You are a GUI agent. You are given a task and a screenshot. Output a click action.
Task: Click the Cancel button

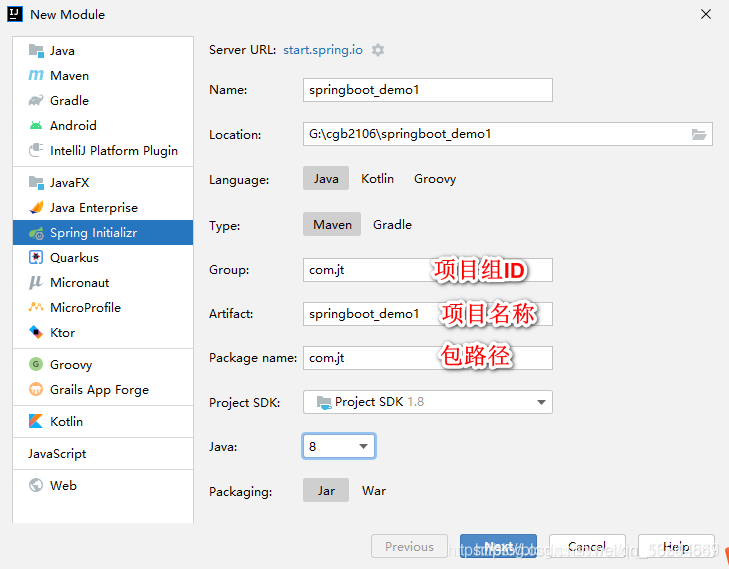tap(587, 546)
